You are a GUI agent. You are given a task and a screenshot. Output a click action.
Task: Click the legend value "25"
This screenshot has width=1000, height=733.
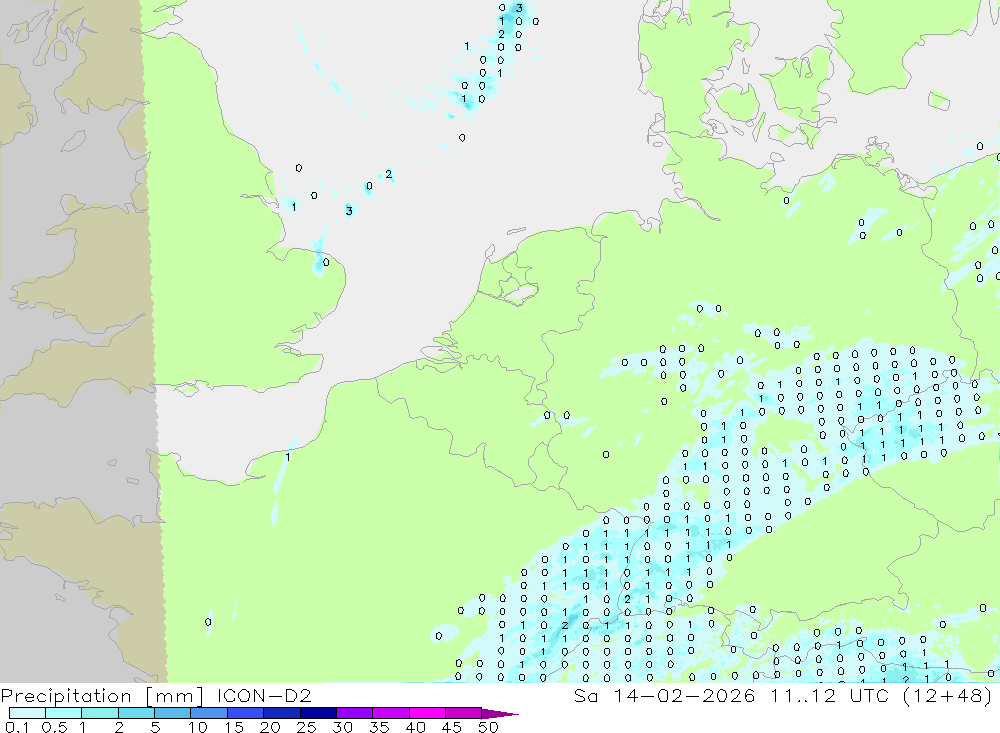coord(307,727)
